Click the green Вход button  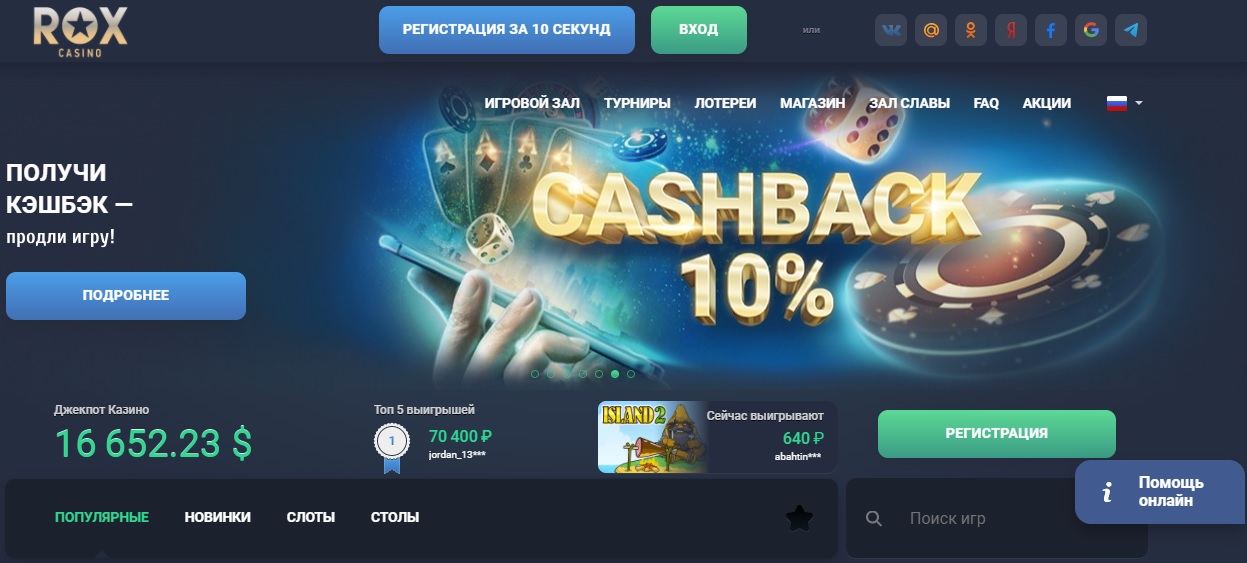(699, 30)
